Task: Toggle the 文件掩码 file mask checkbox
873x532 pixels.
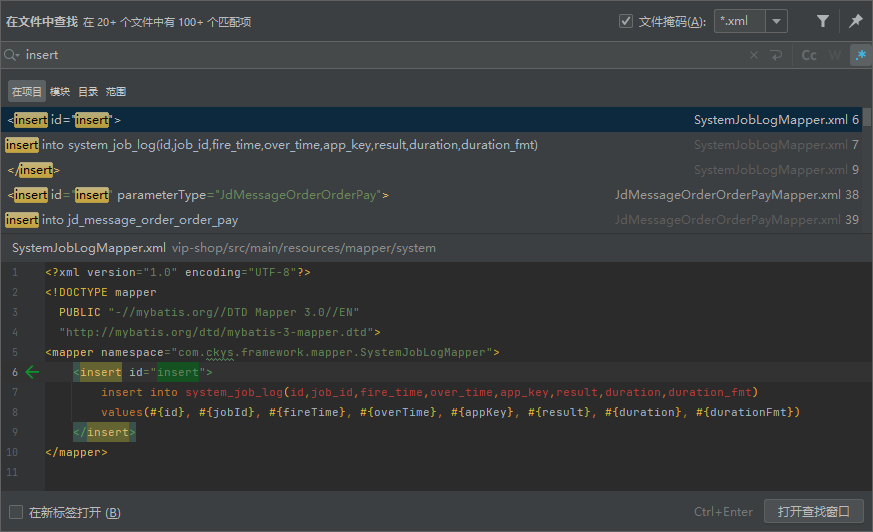Action: point(626,22)
